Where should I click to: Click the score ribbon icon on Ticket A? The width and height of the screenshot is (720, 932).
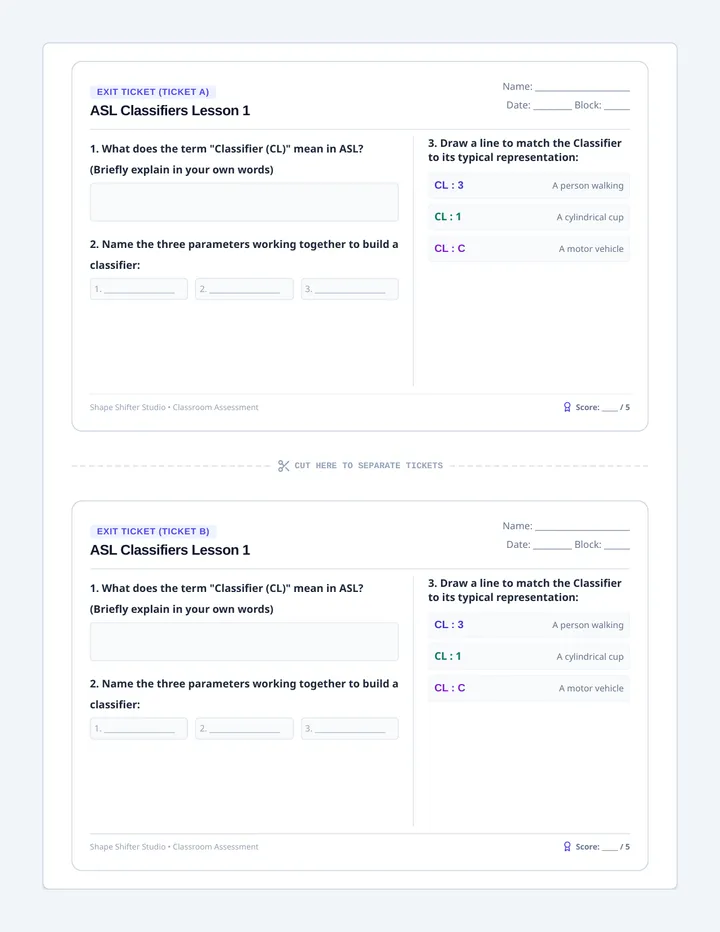567,407
